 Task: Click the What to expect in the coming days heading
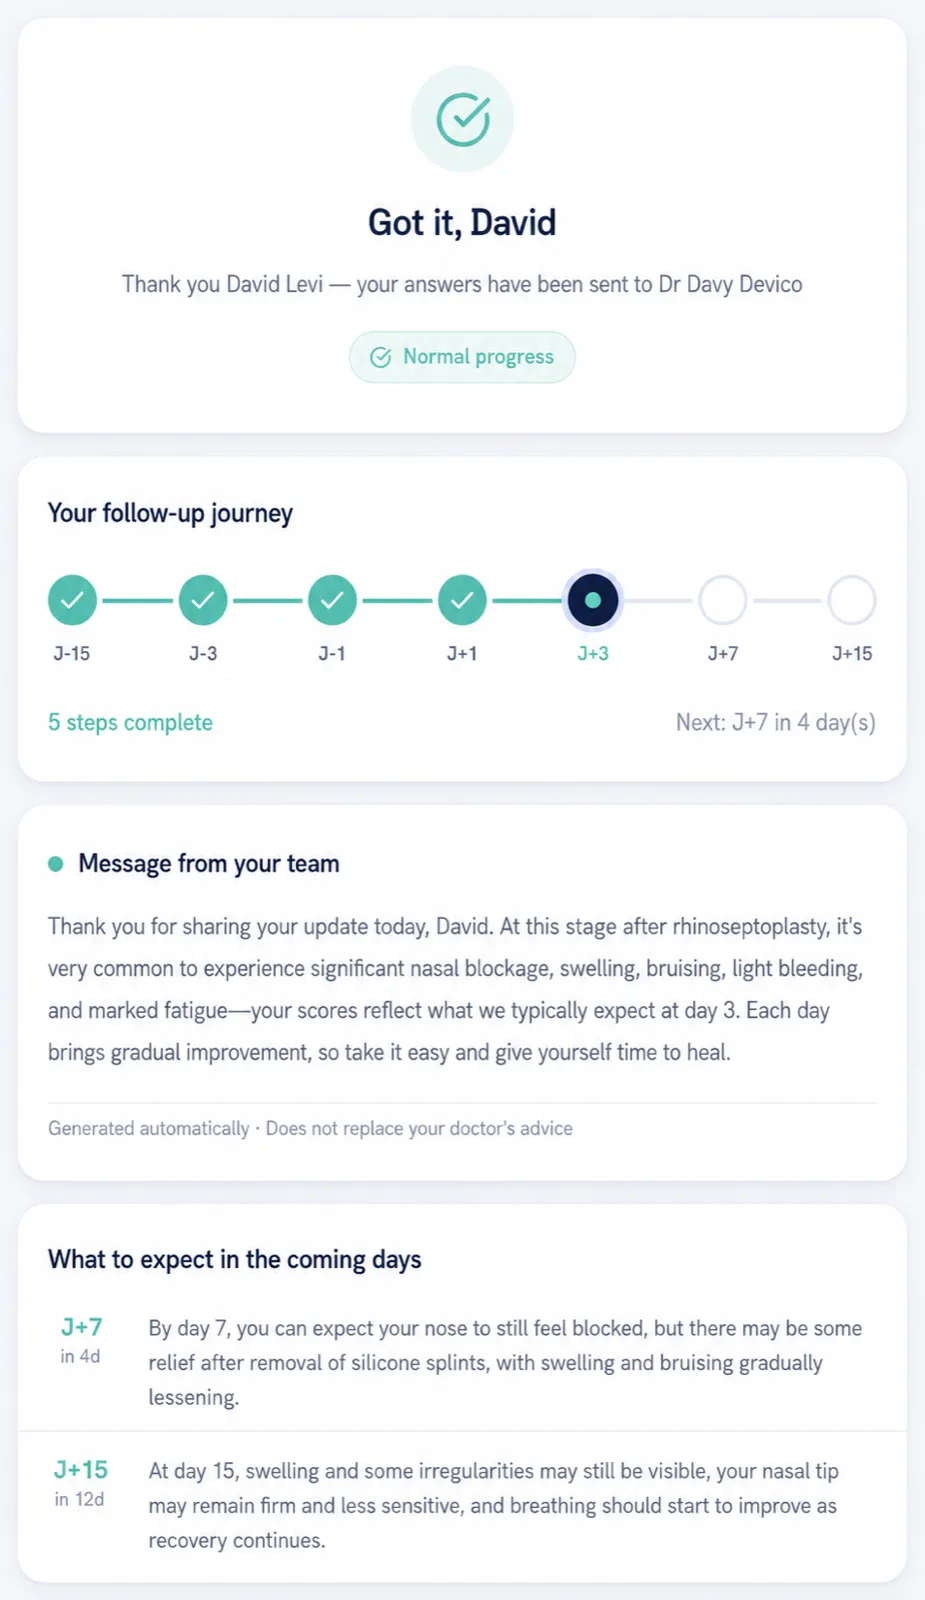click(x=235, y=1259)
